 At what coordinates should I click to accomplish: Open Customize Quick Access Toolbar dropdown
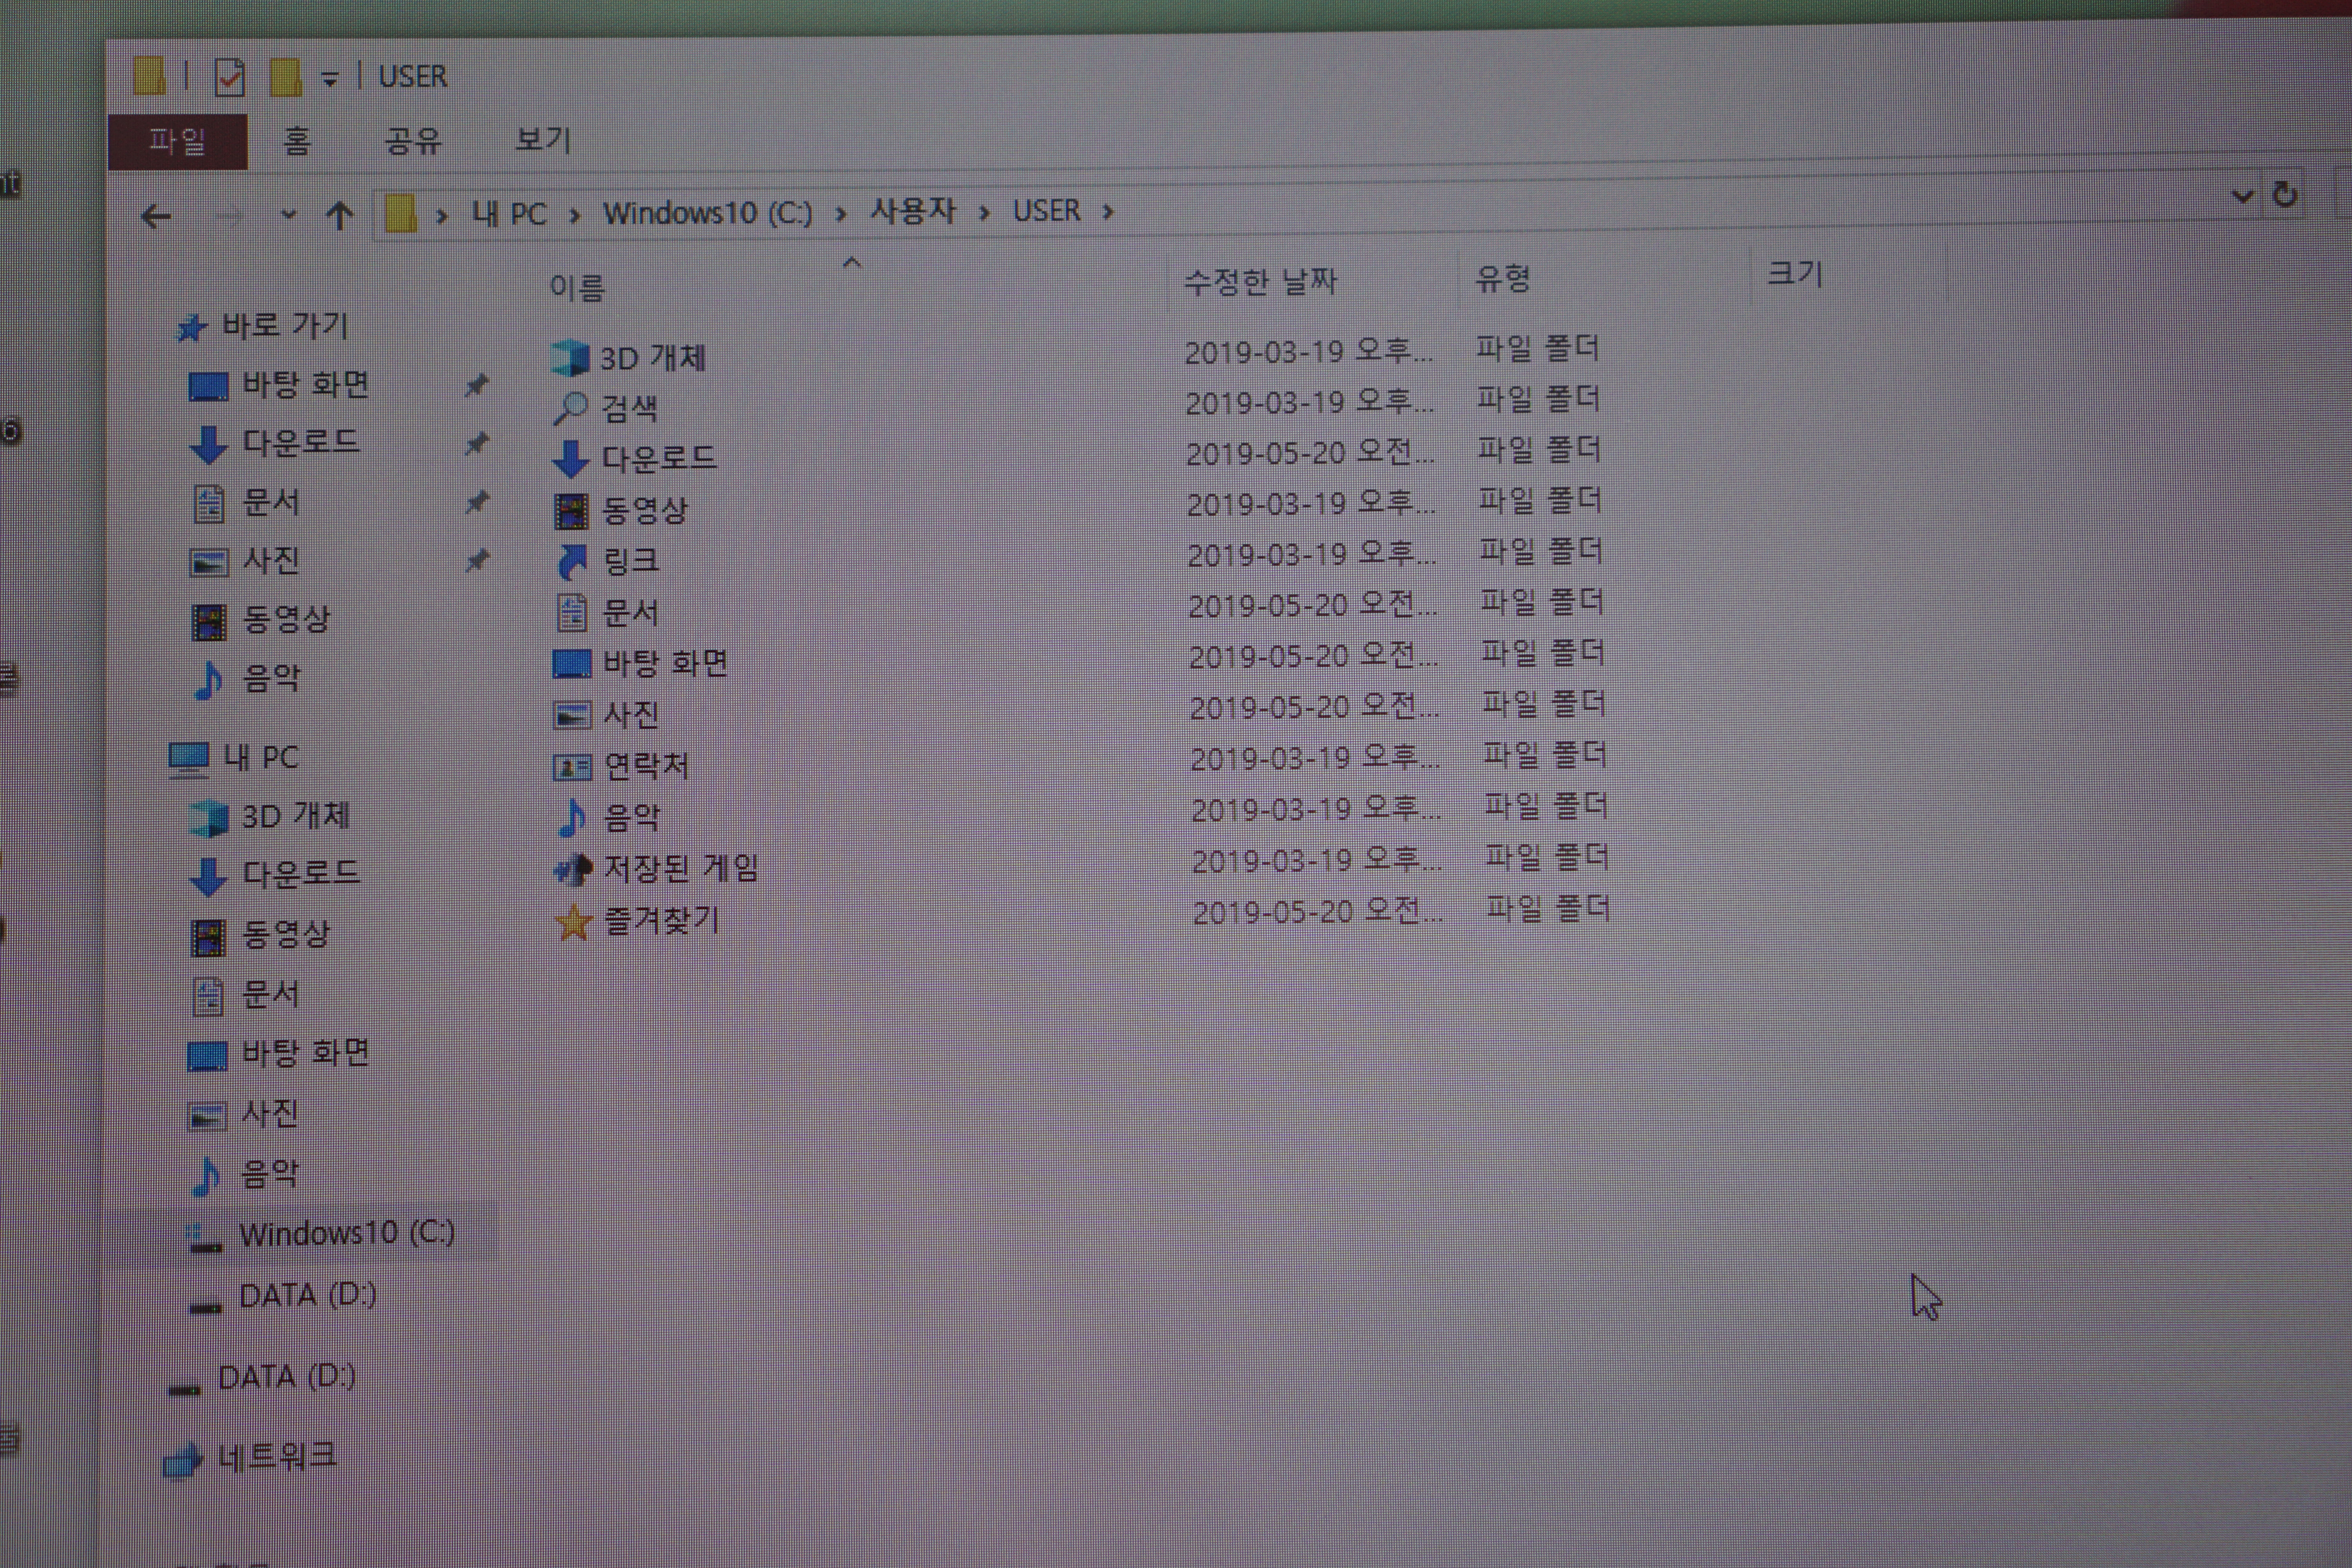click(x=330, y=78)
